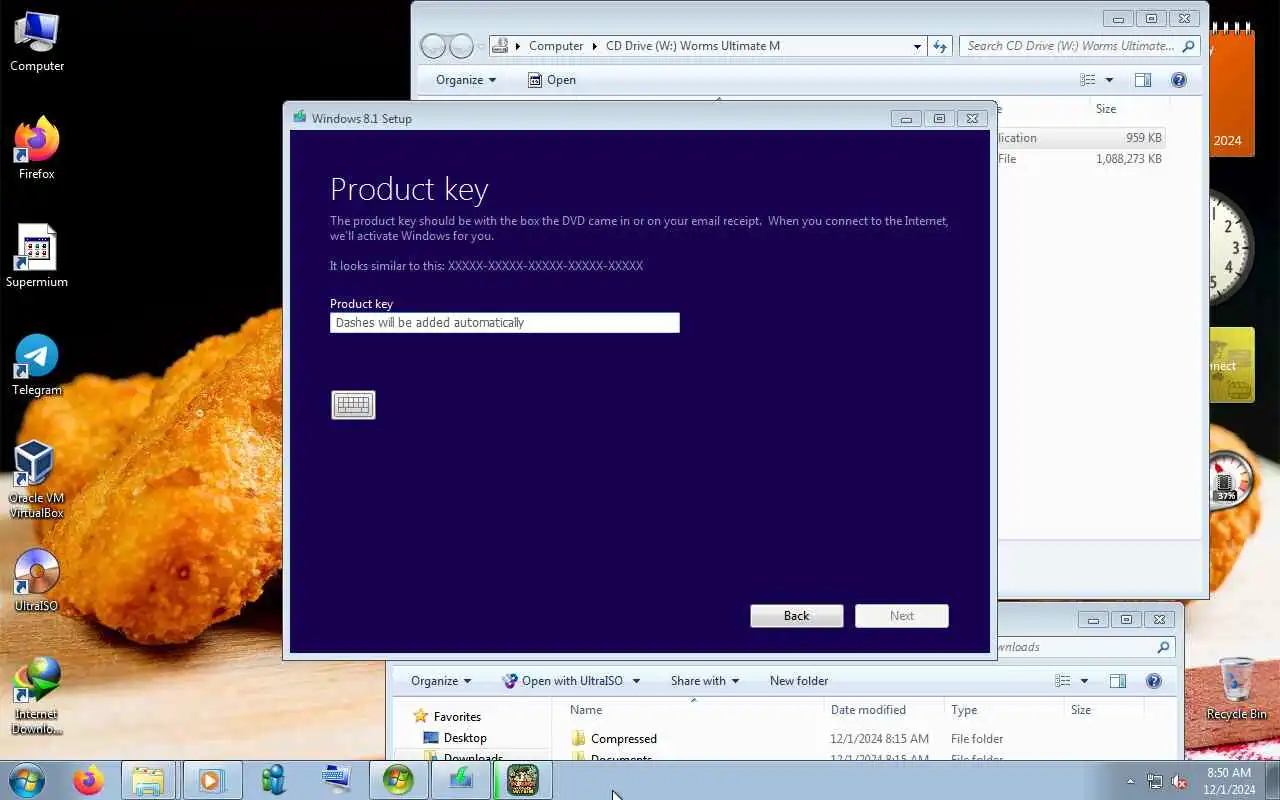
Task: Open the Telegram desktop shortcut
Action: (37, 364)
